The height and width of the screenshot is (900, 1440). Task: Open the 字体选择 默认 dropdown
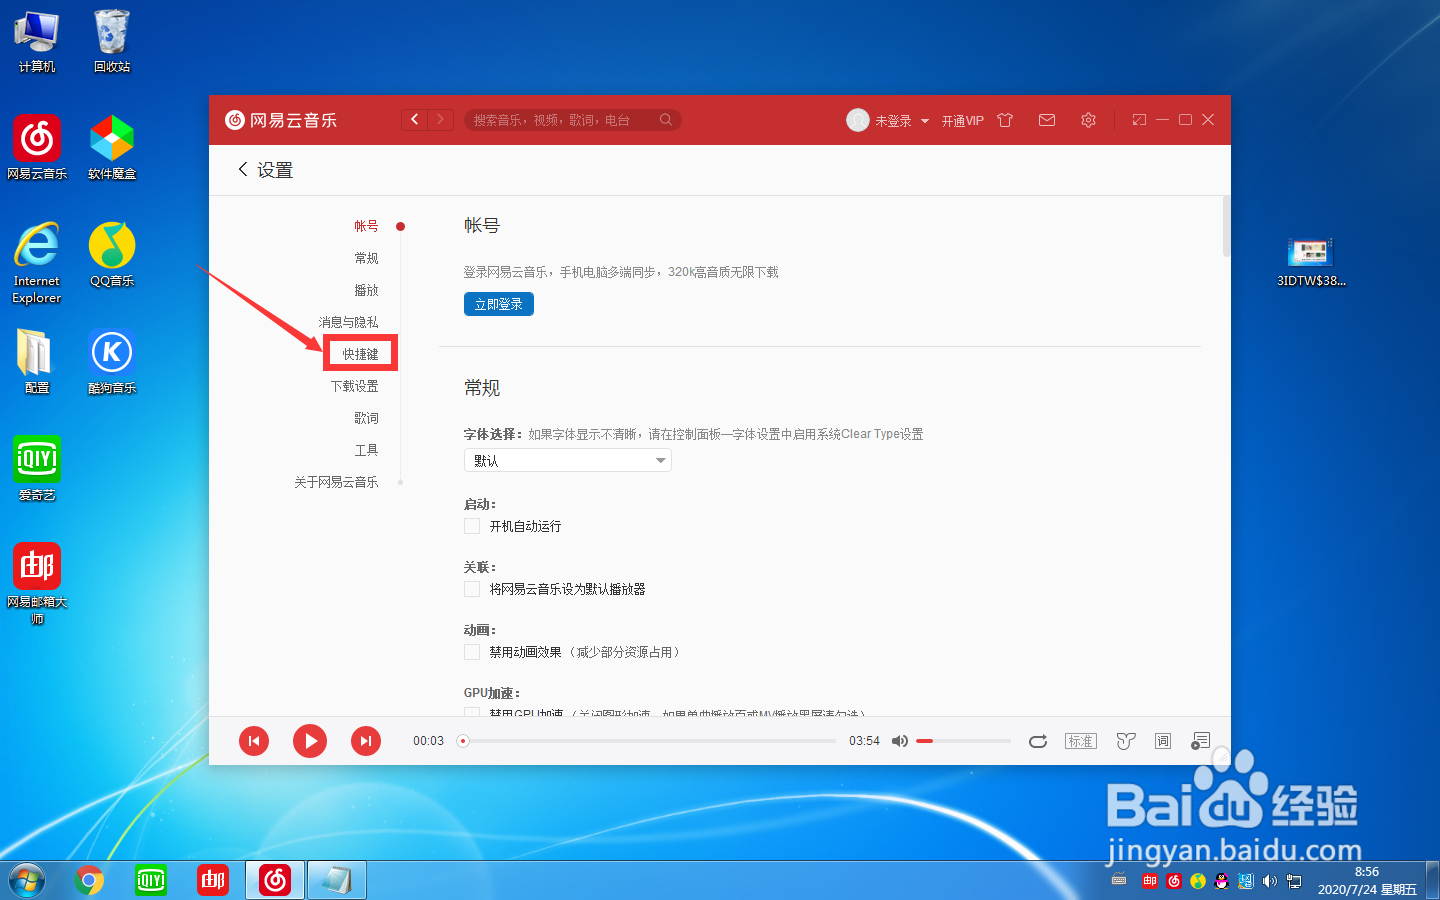click(x=567, y=460)
